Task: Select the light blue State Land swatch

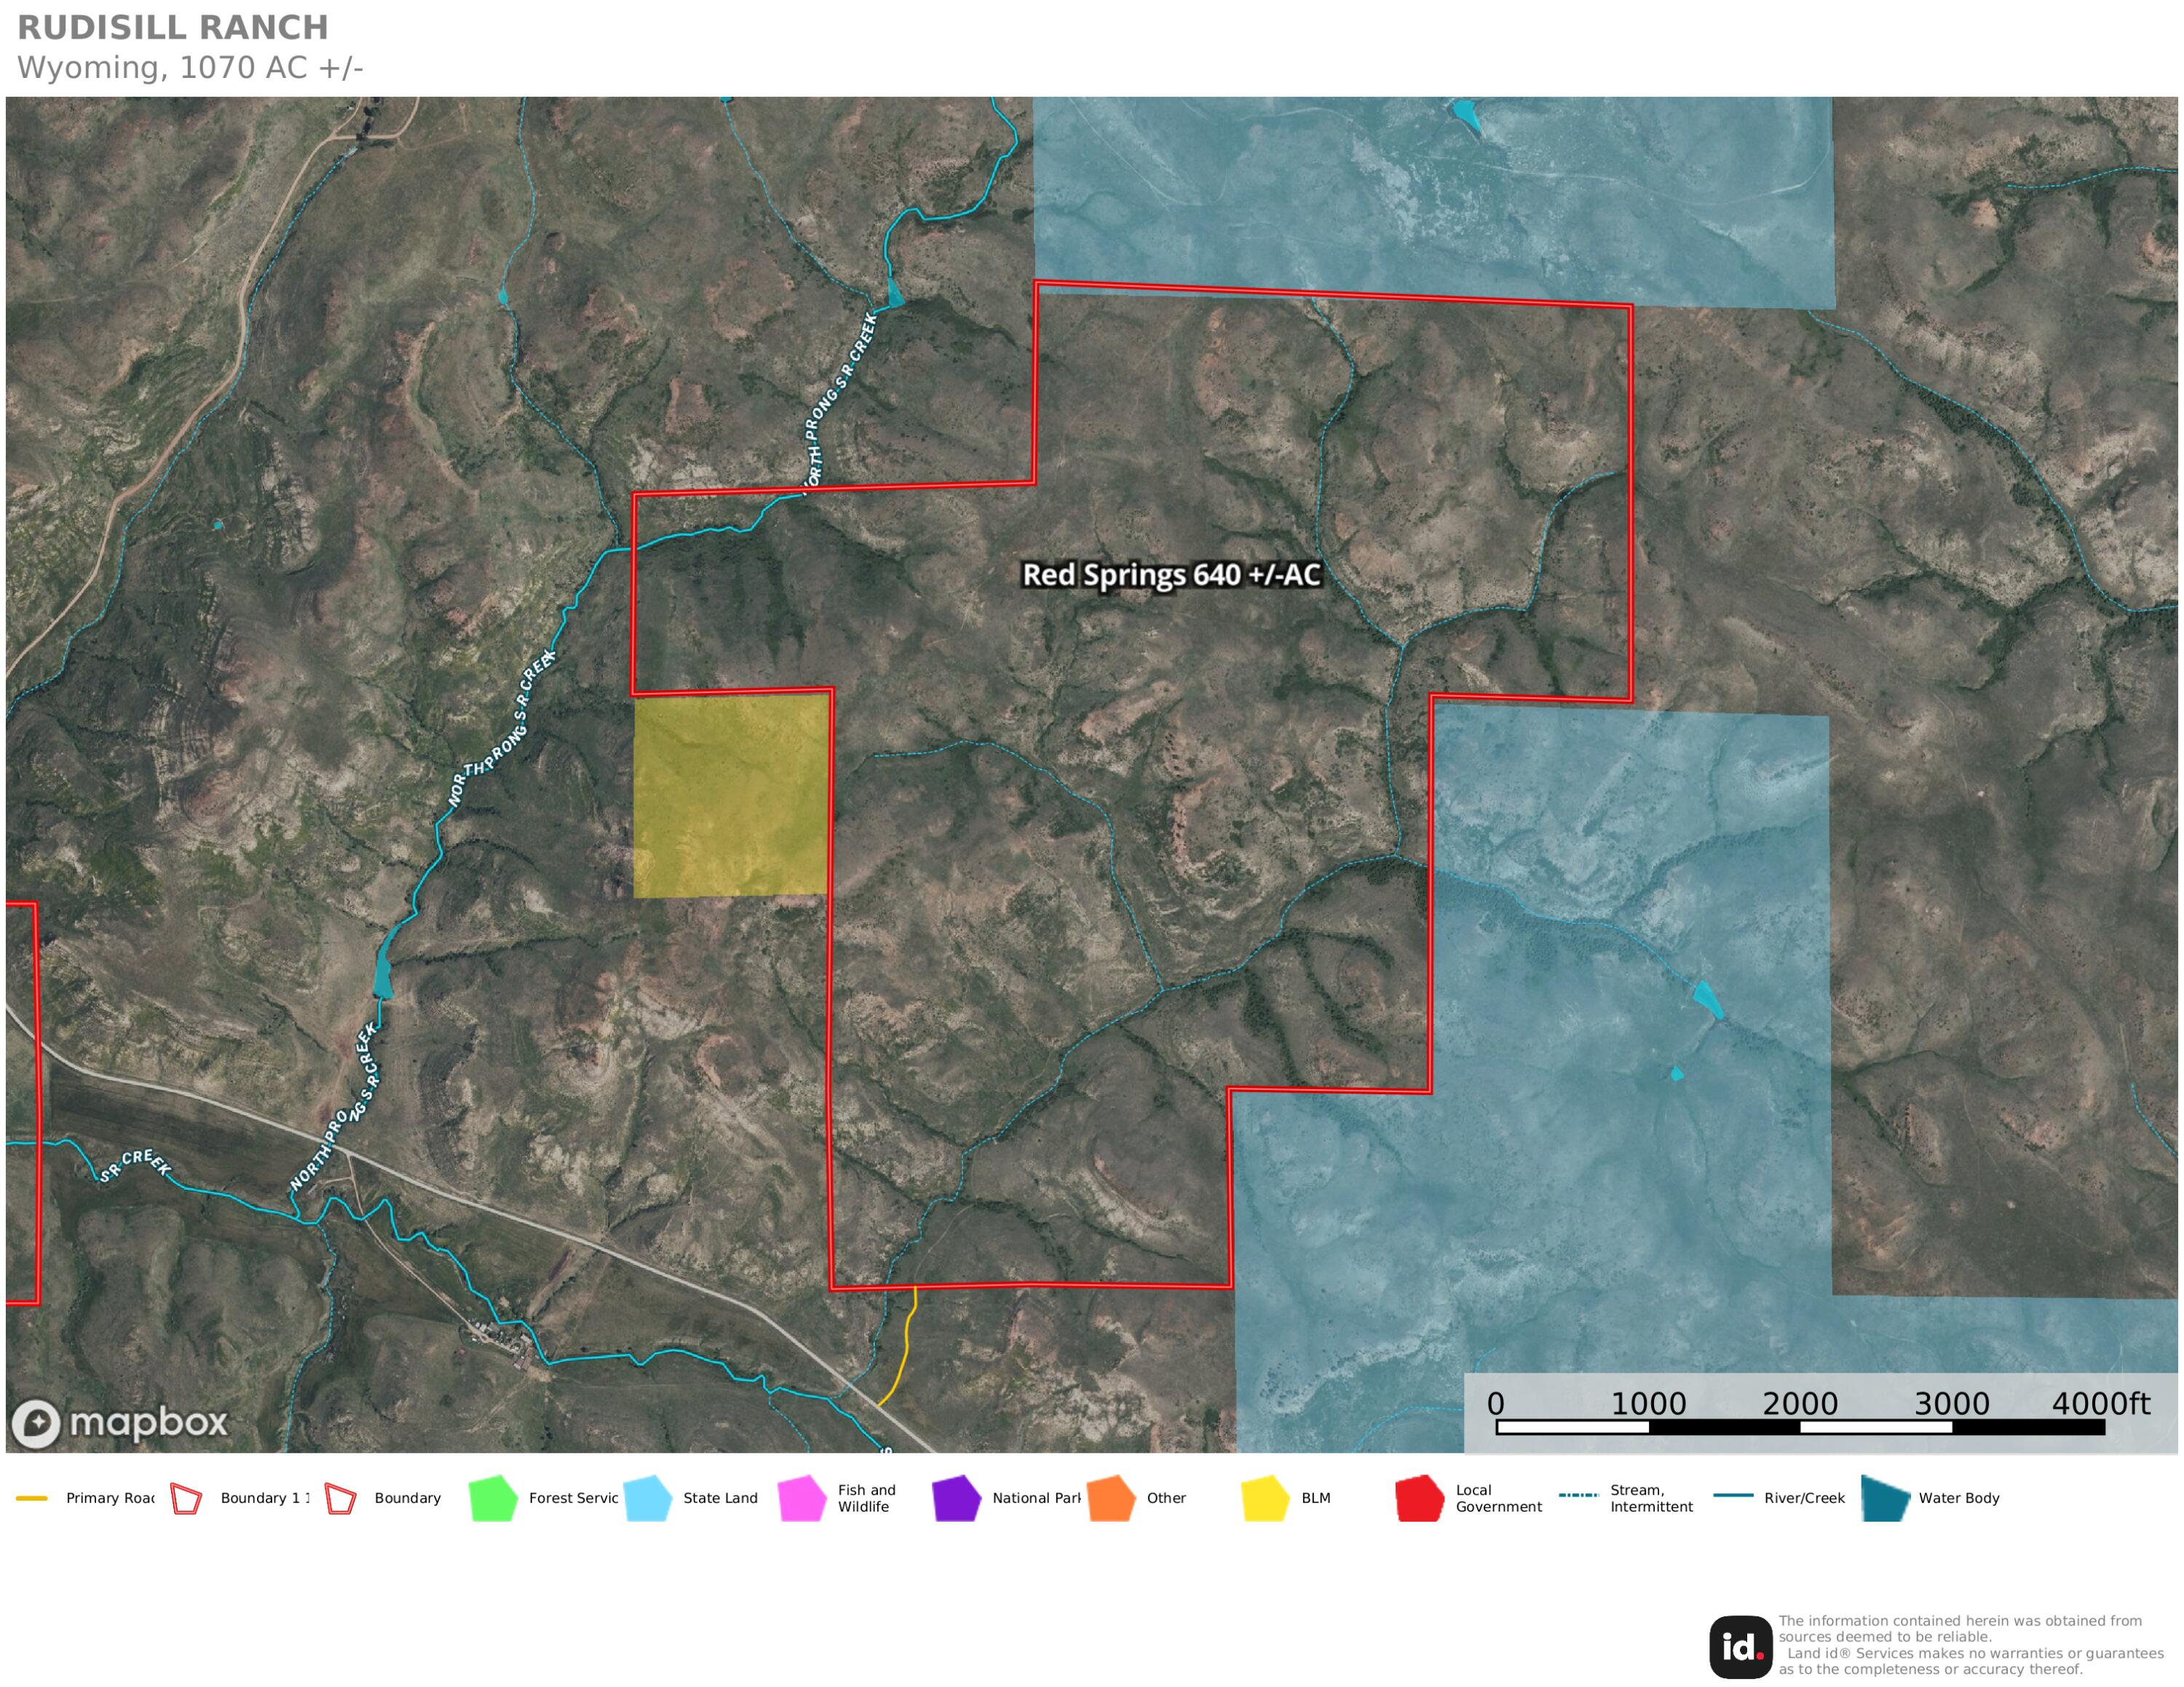Action: (x=647, y=1498)
